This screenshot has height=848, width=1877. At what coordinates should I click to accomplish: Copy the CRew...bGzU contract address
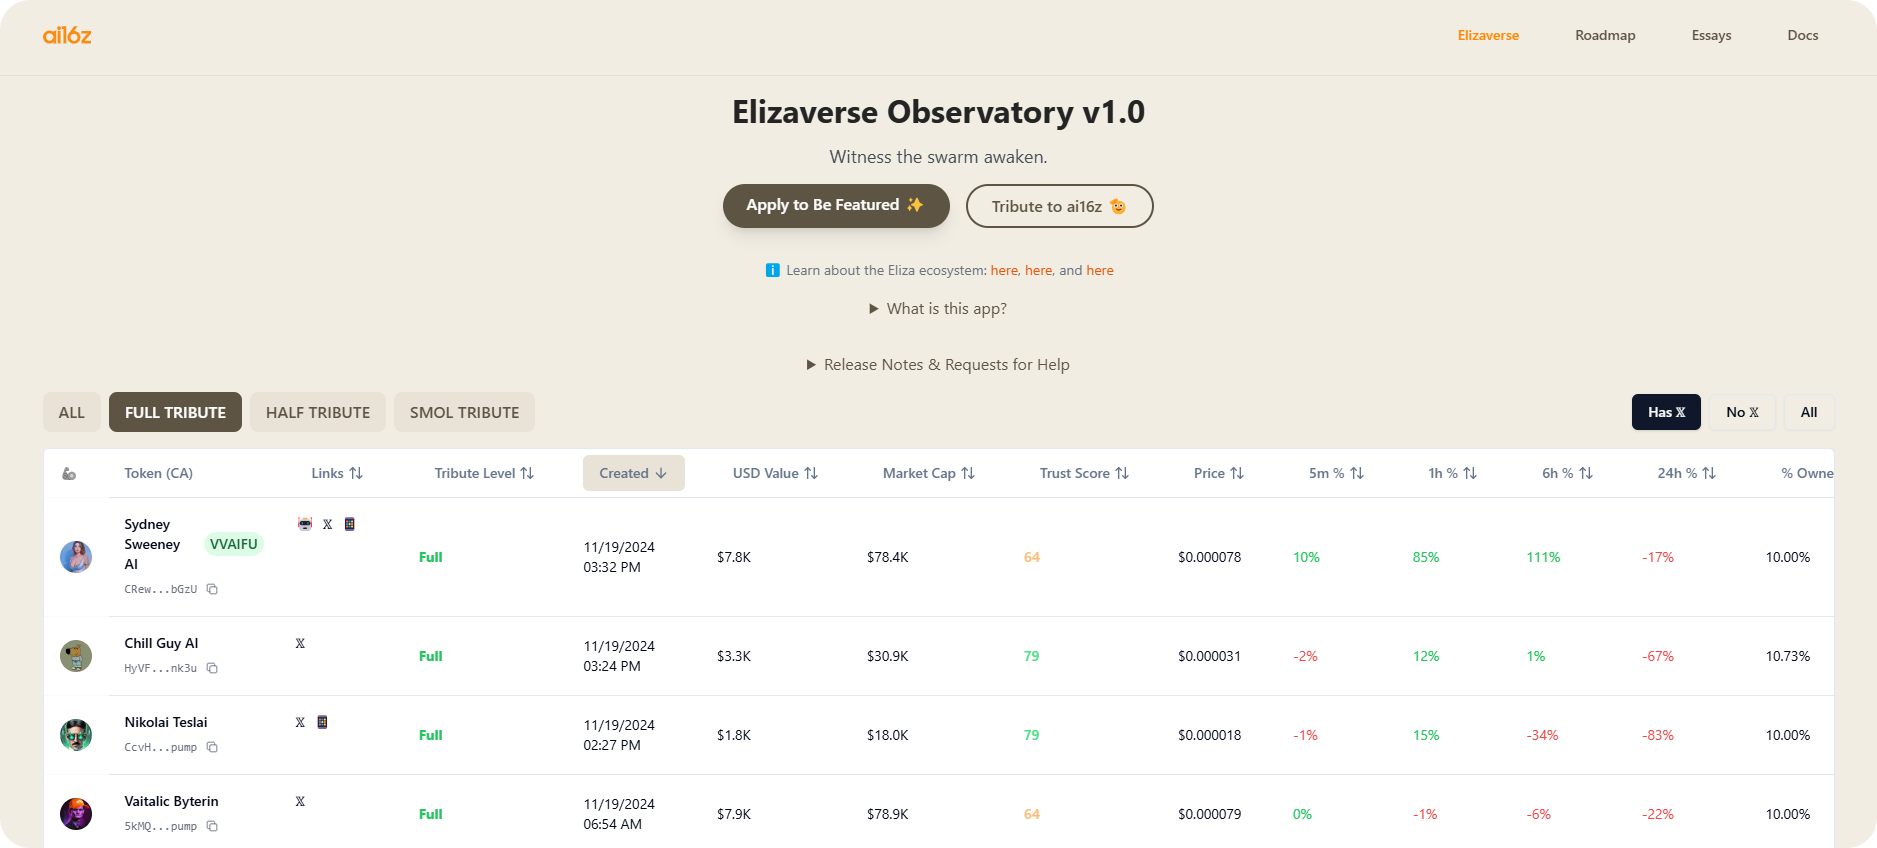[212, 589]
